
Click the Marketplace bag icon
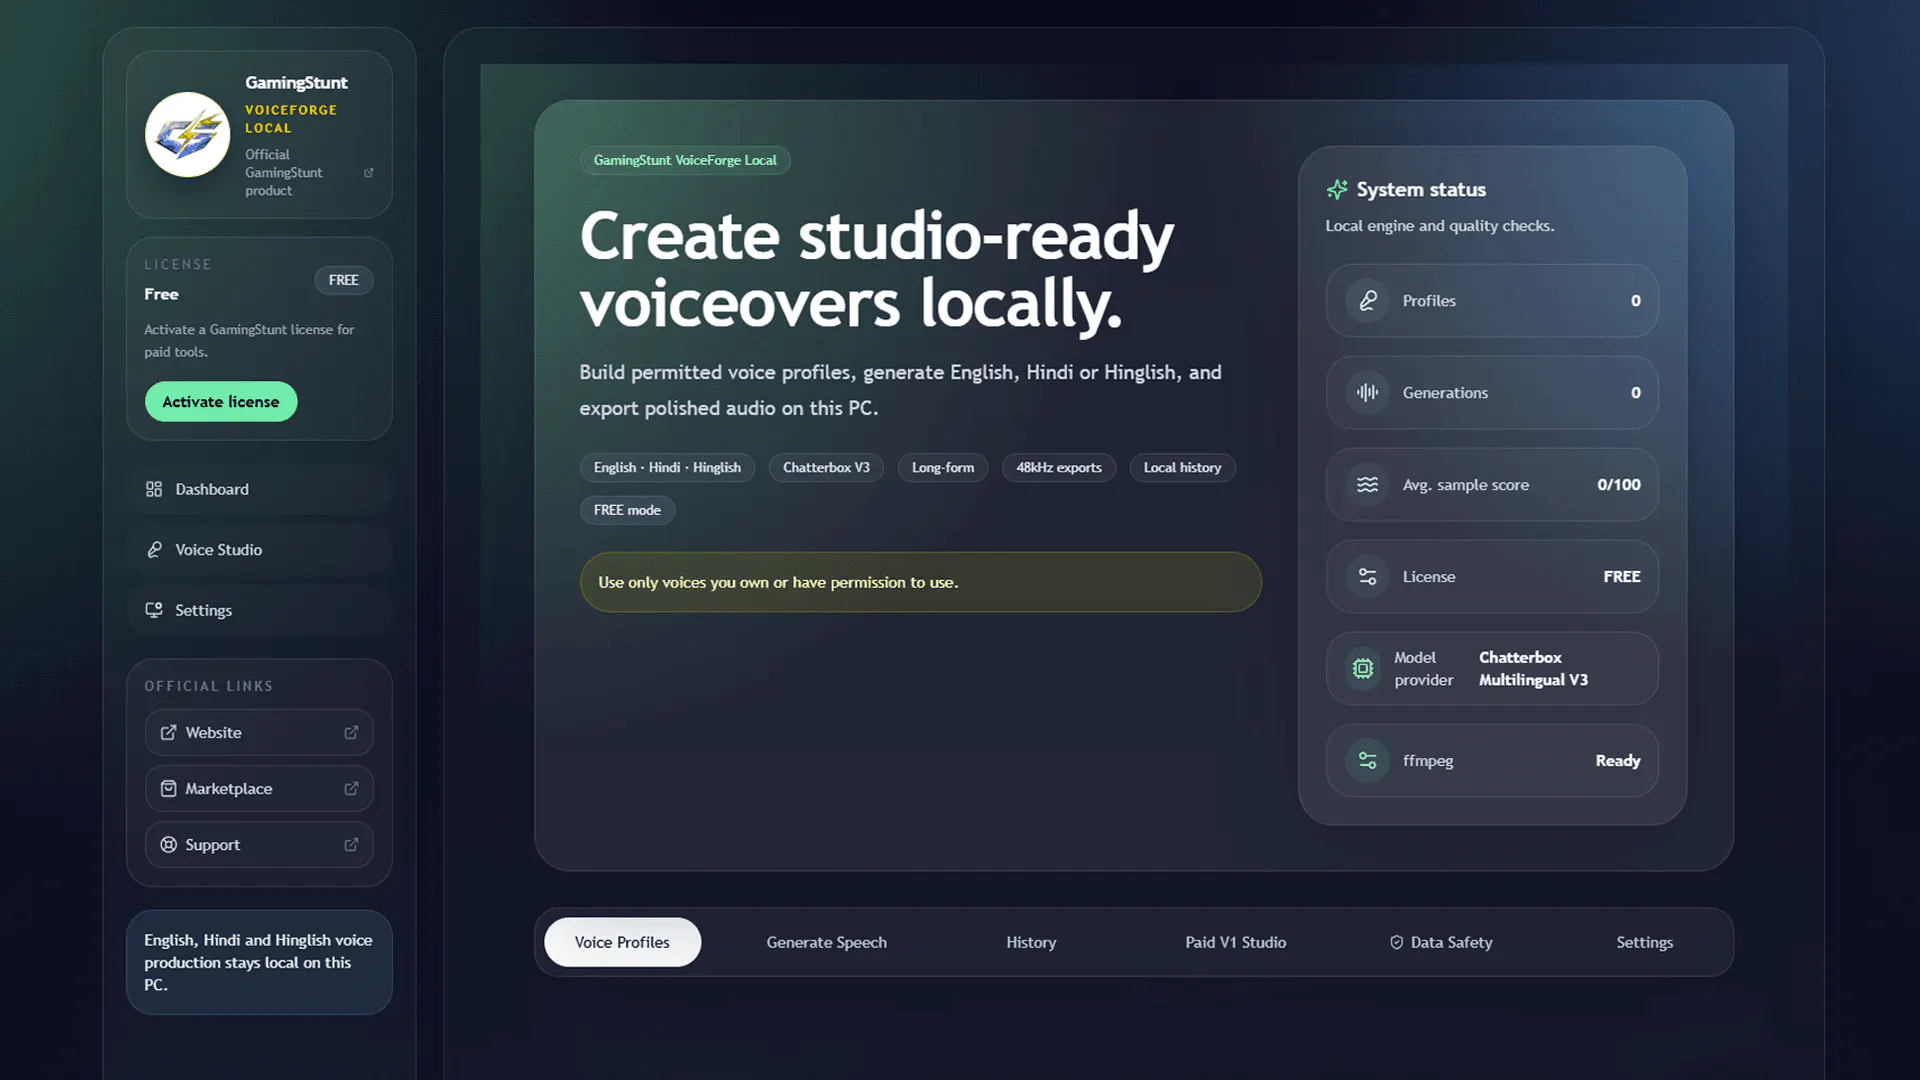[x=168, y=789]
